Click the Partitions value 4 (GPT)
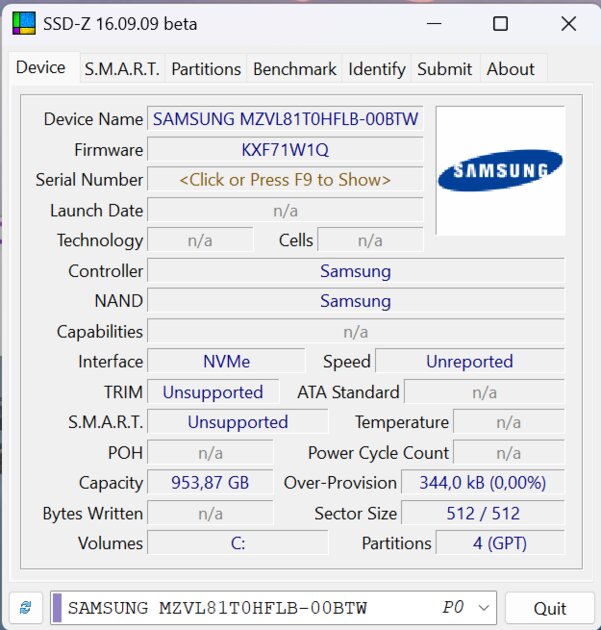 [x=500, y=543]
